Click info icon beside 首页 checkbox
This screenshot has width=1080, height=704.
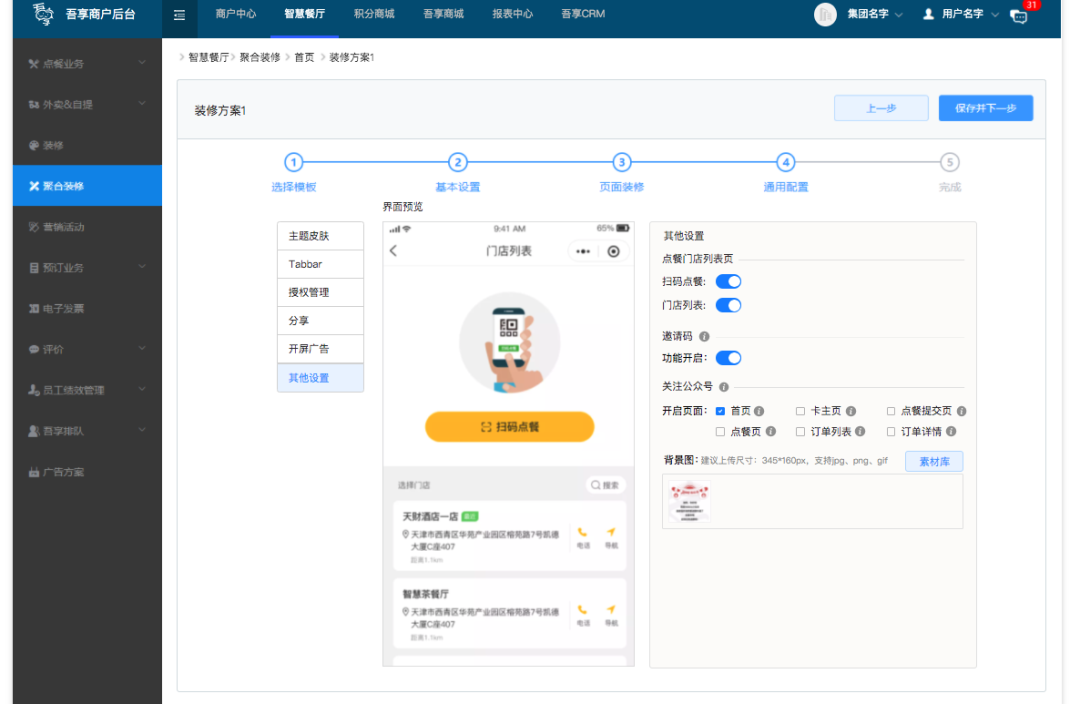759,411
